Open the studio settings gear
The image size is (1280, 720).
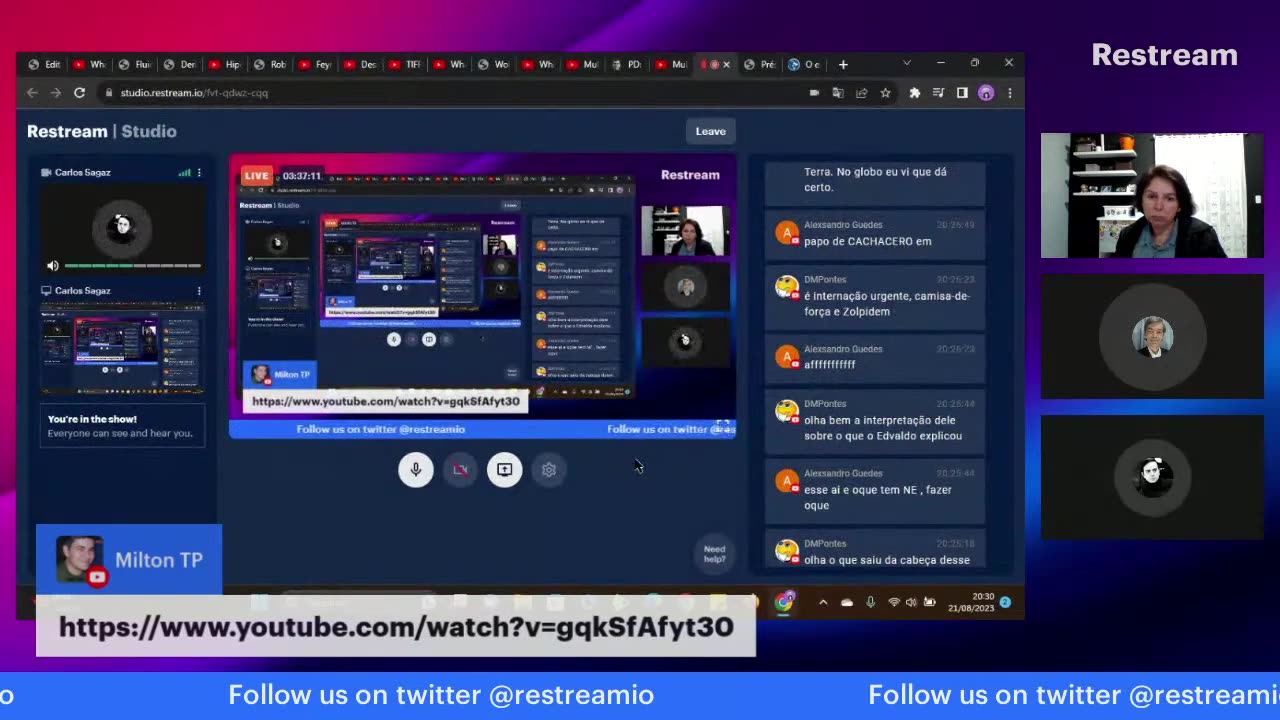548,469
